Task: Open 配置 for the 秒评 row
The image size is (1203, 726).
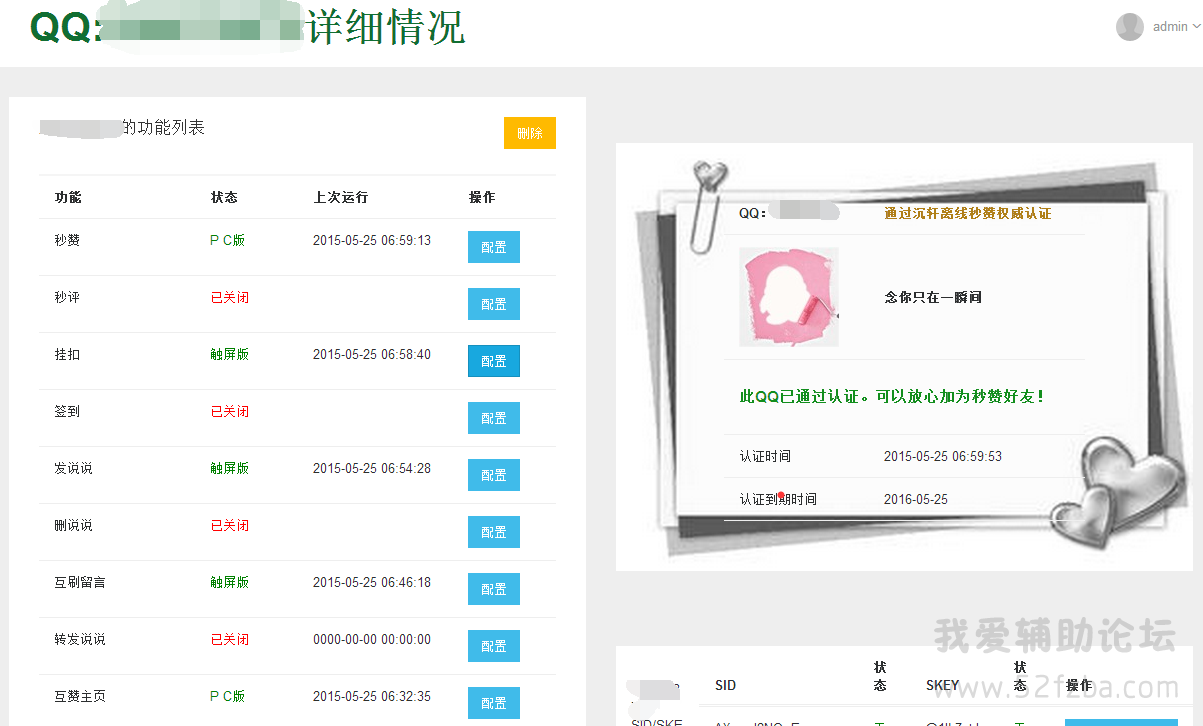Action: tap(494, 304)
